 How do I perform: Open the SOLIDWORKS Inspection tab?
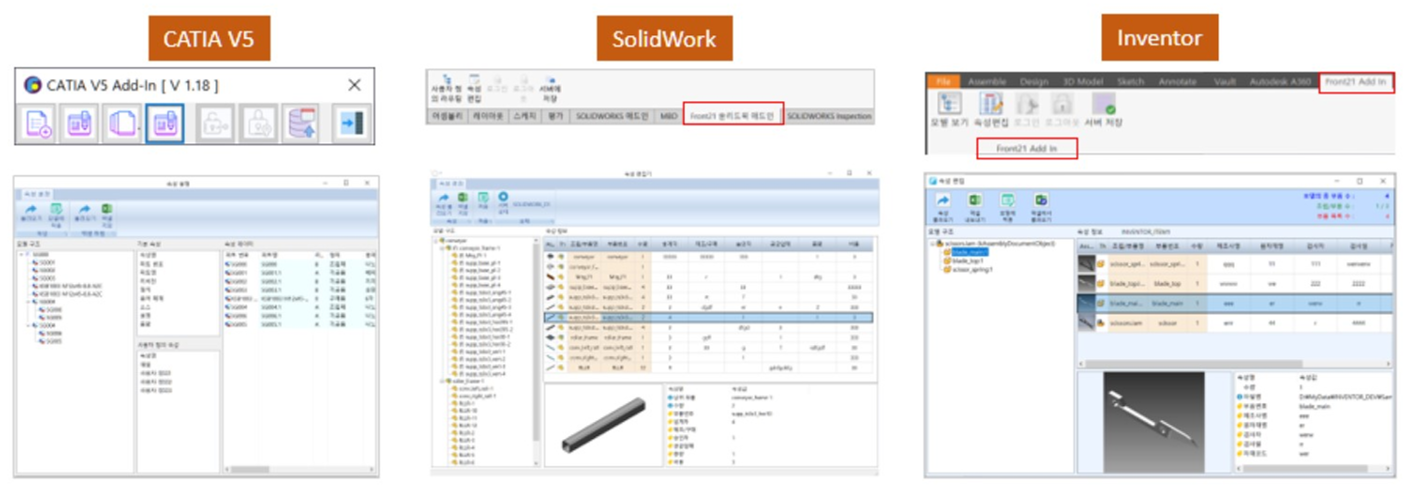[829, 116]
